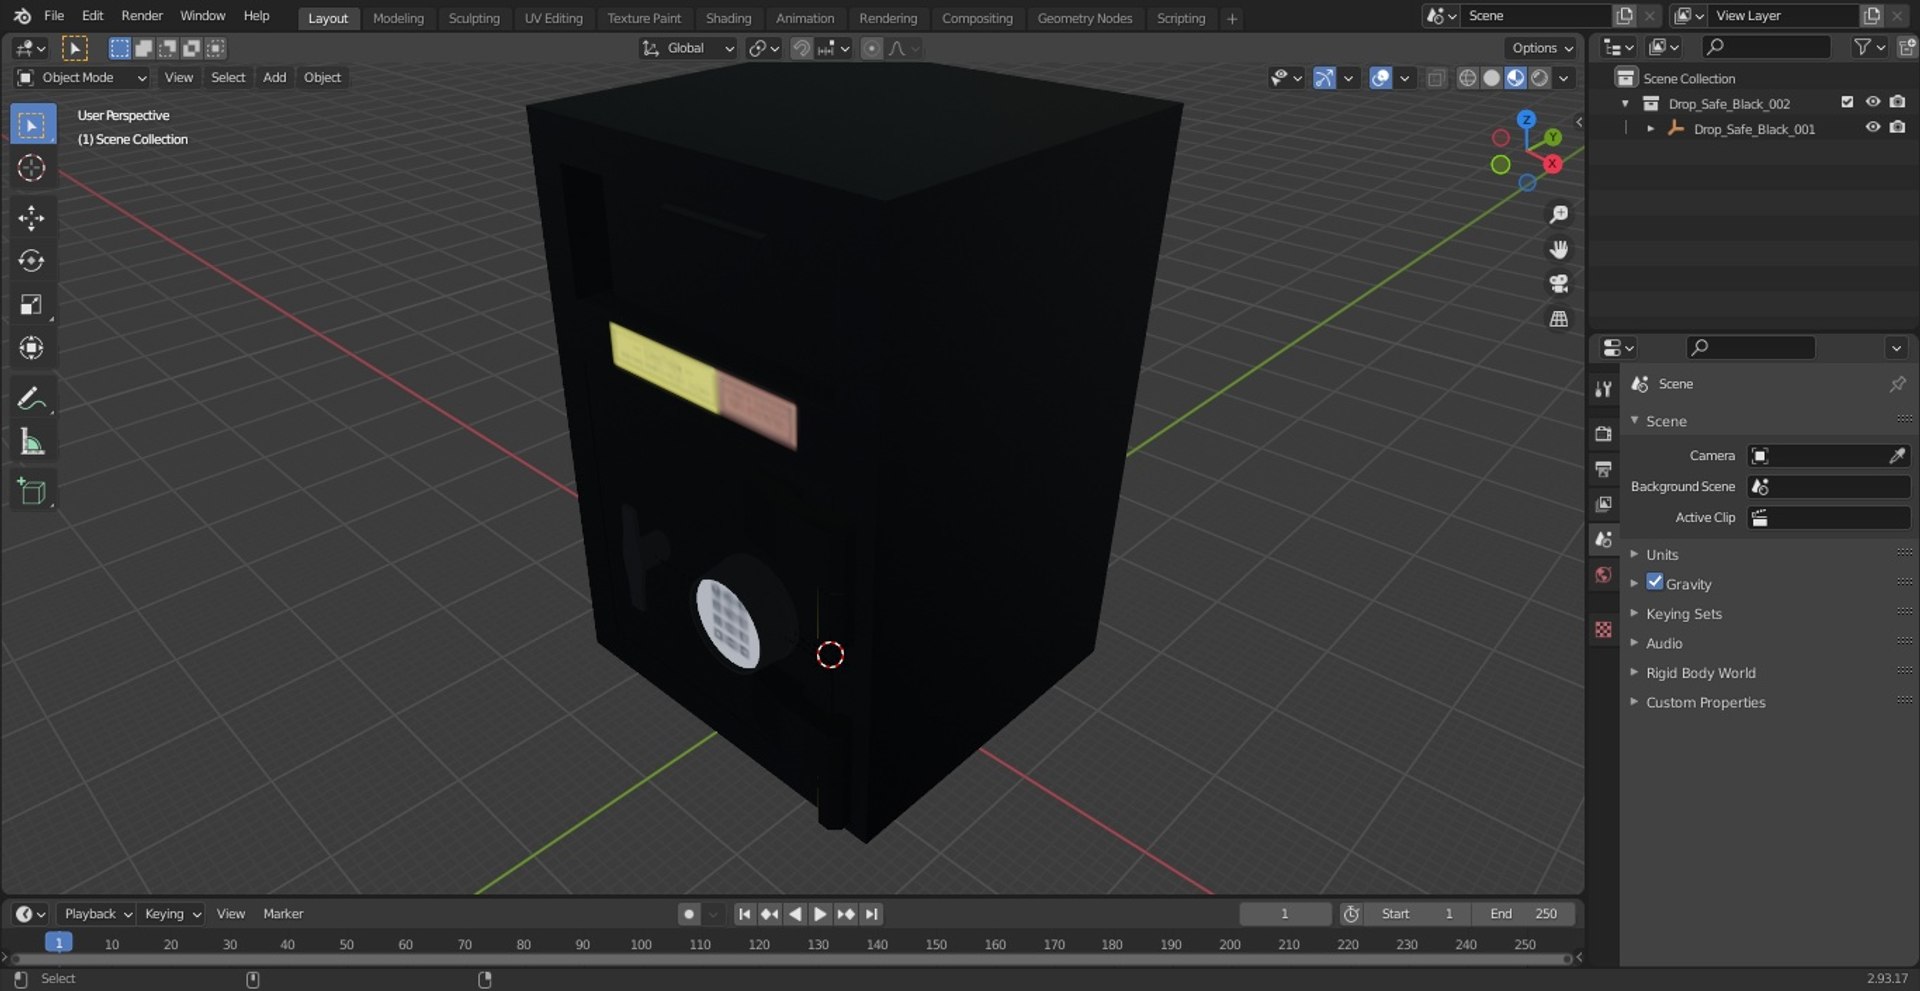
Task: Switch to material preview shading
Action: pyautogui.click(x=1515, y=78)
